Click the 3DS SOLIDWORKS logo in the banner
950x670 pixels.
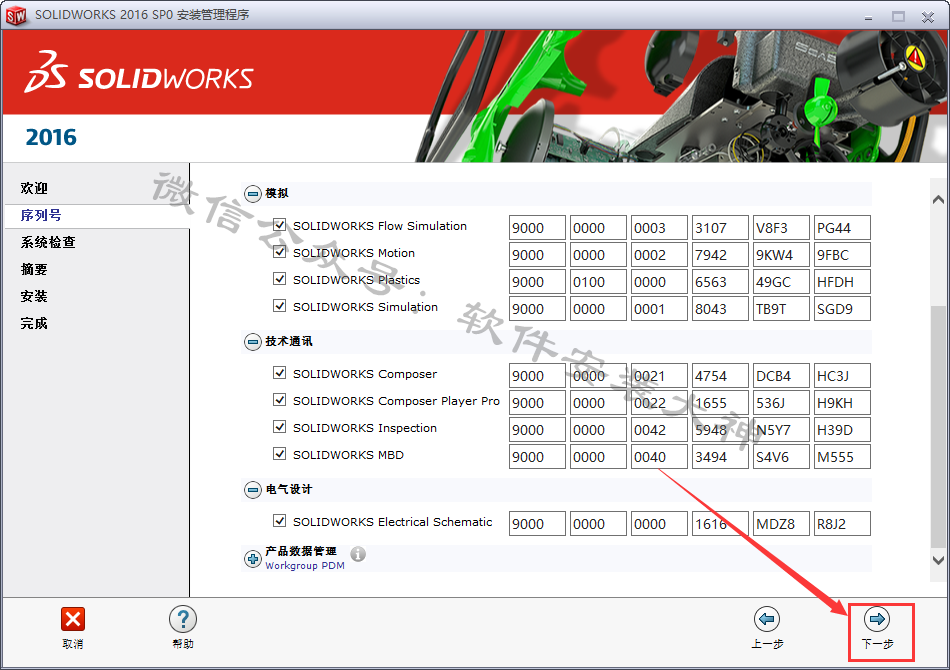(139, 73)
